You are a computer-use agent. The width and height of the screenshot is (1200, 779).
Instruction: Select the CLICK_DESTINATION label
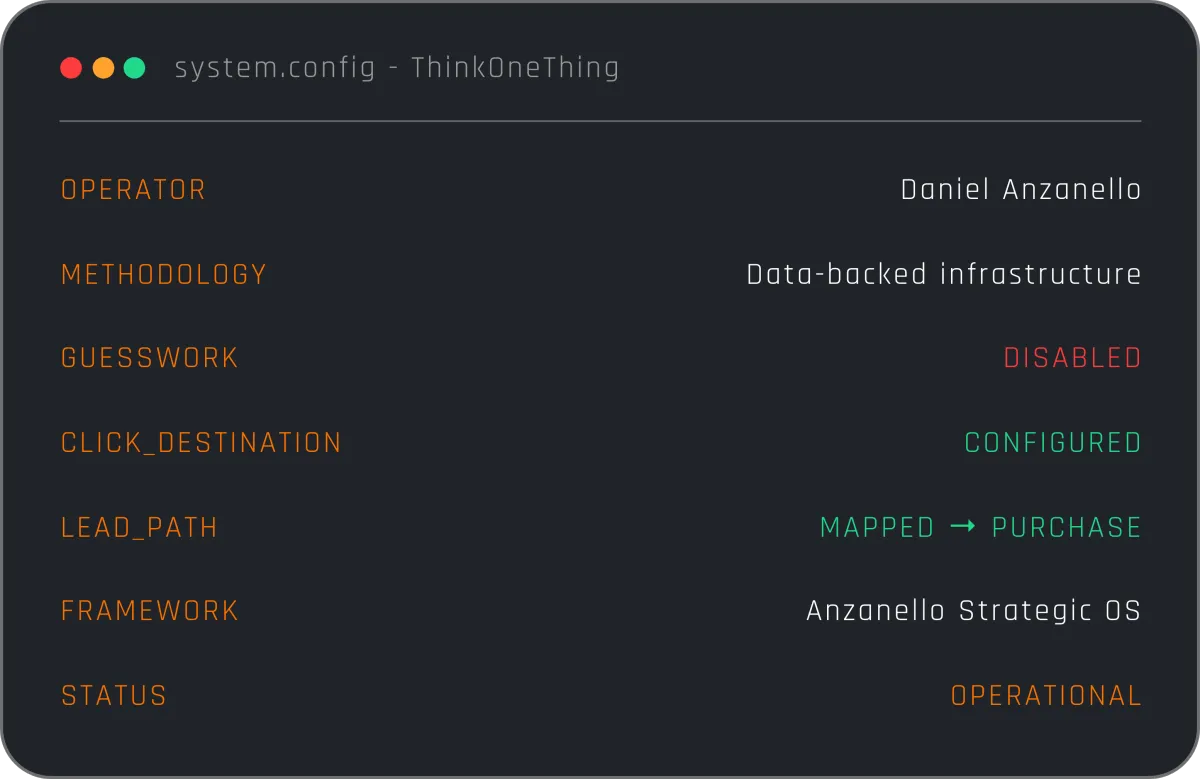pos(201,443)
